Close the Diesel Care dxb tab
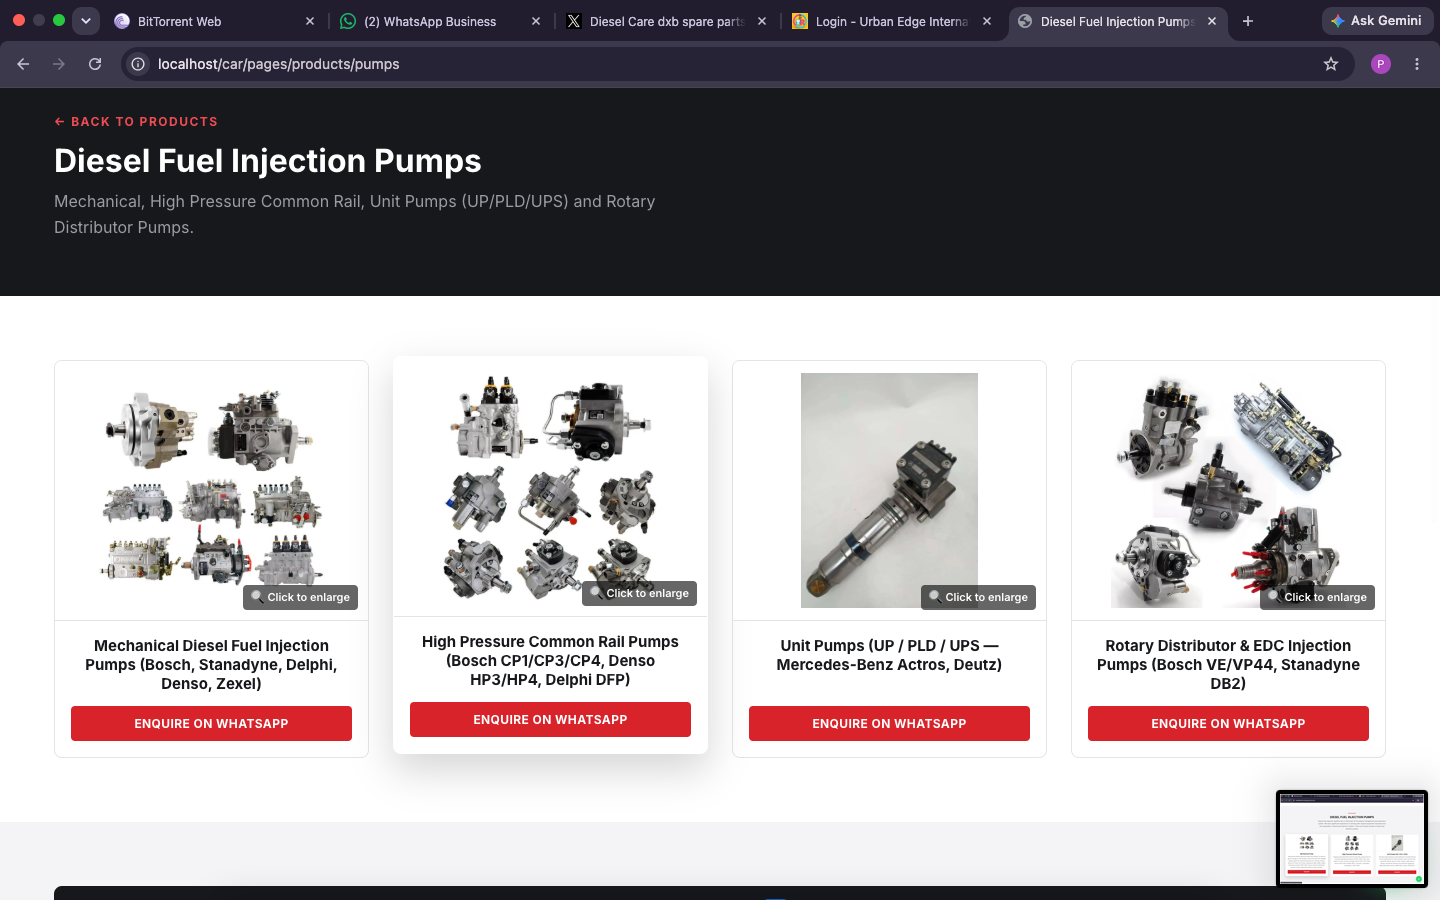The height and width of the screenshot is (900, 1440). 762,21
